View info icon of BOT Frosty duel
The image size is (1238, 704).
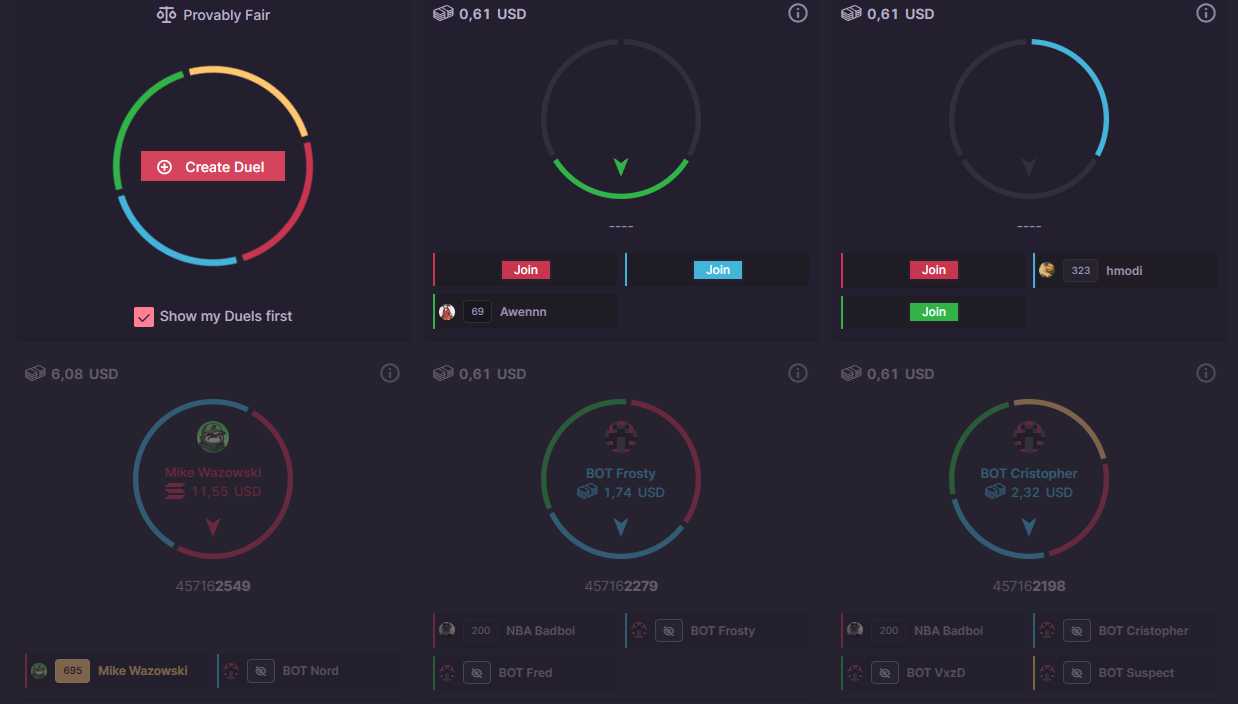tap(797, 373)
